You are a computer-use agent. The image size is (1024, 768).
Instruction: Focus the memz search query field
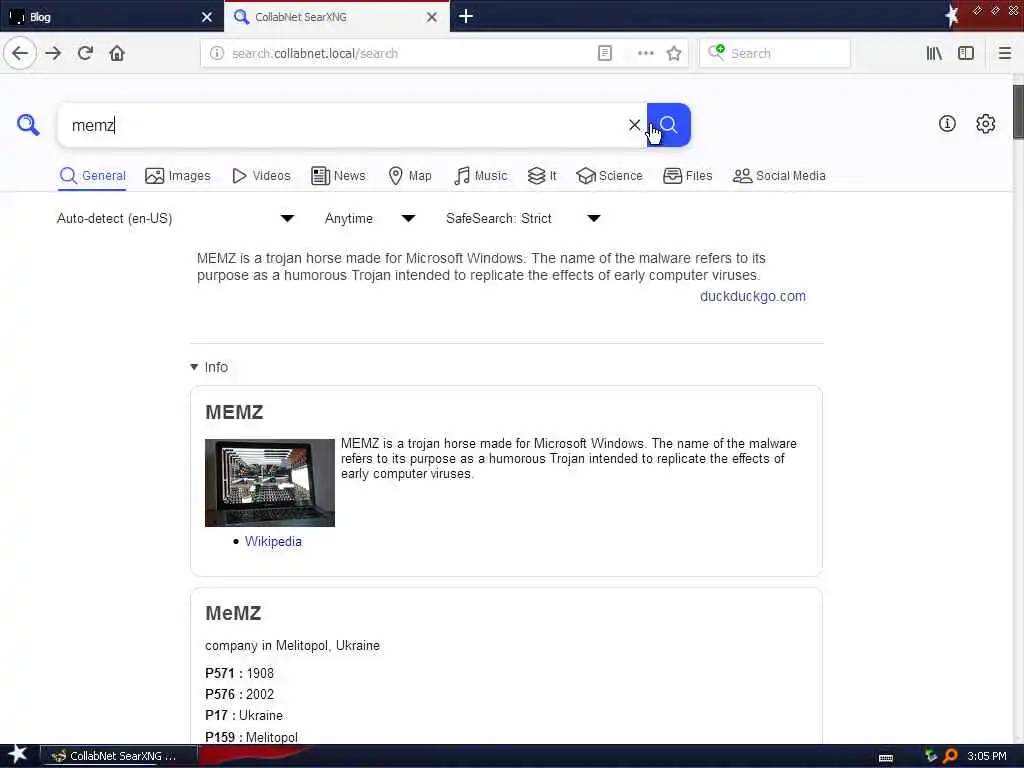pyautogui.click(x=346, y=125)
